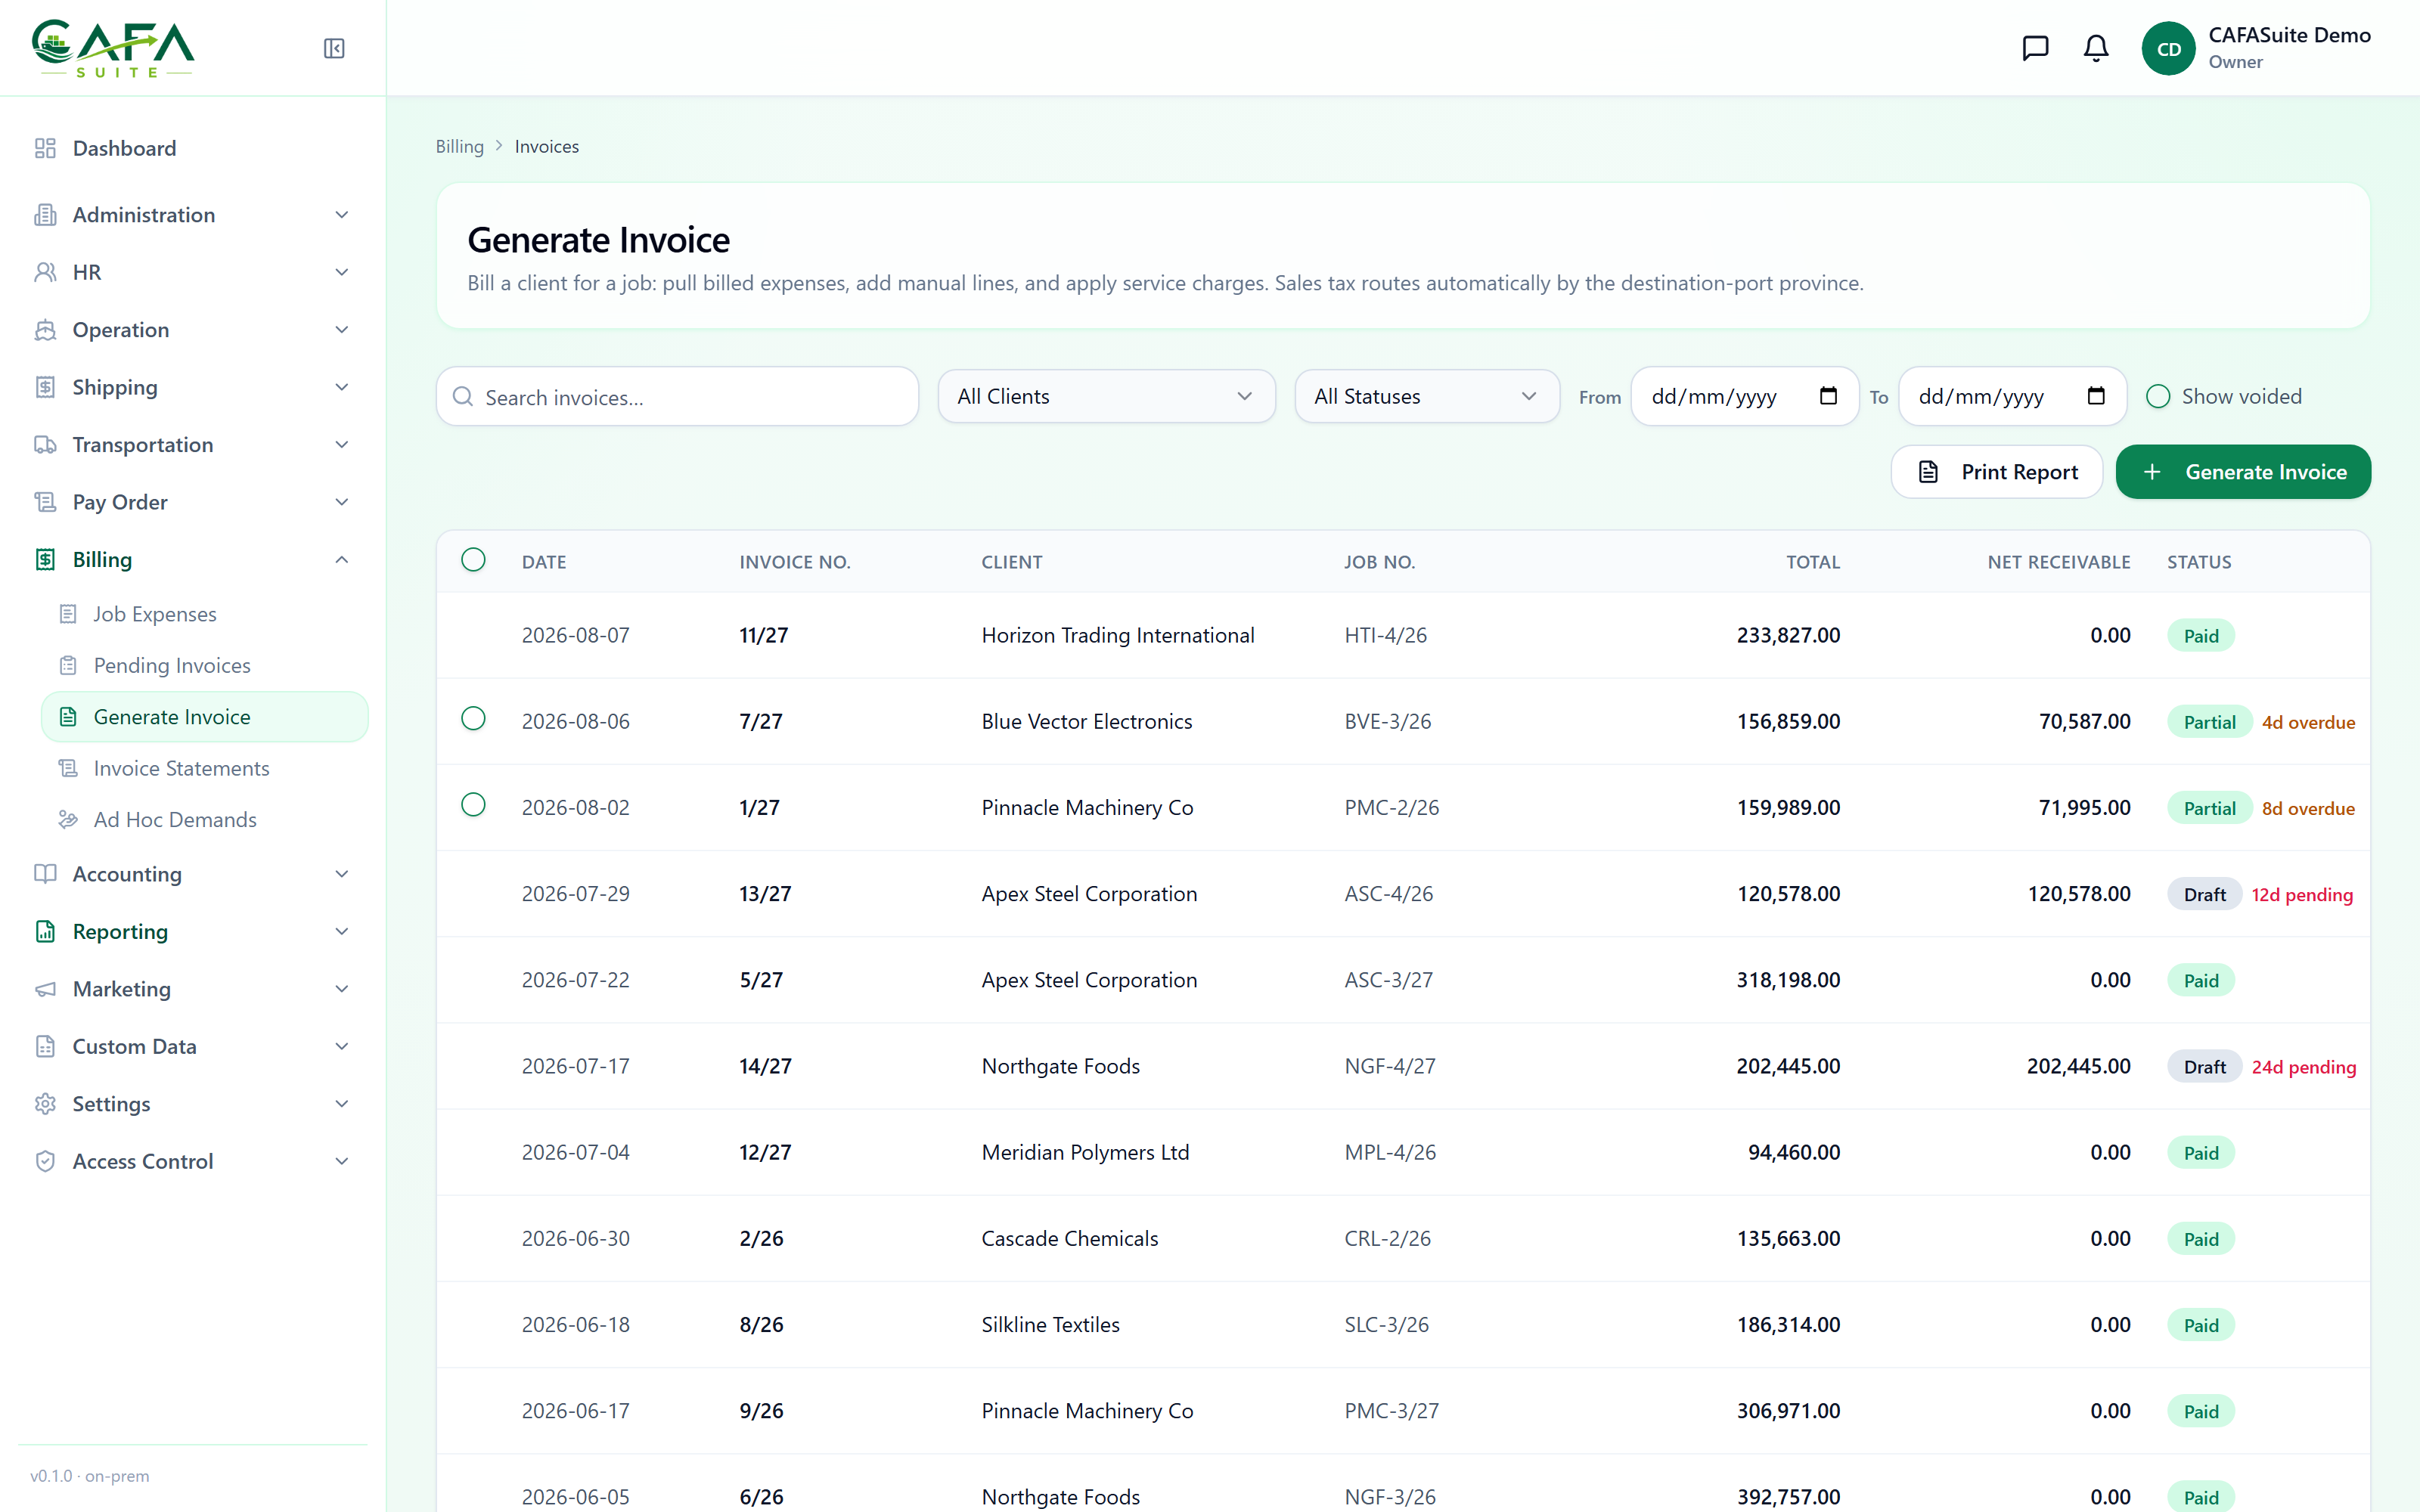Click Partial badge for Blue Vector Electronics
2420x1512 pixels.
(2209, 722)
